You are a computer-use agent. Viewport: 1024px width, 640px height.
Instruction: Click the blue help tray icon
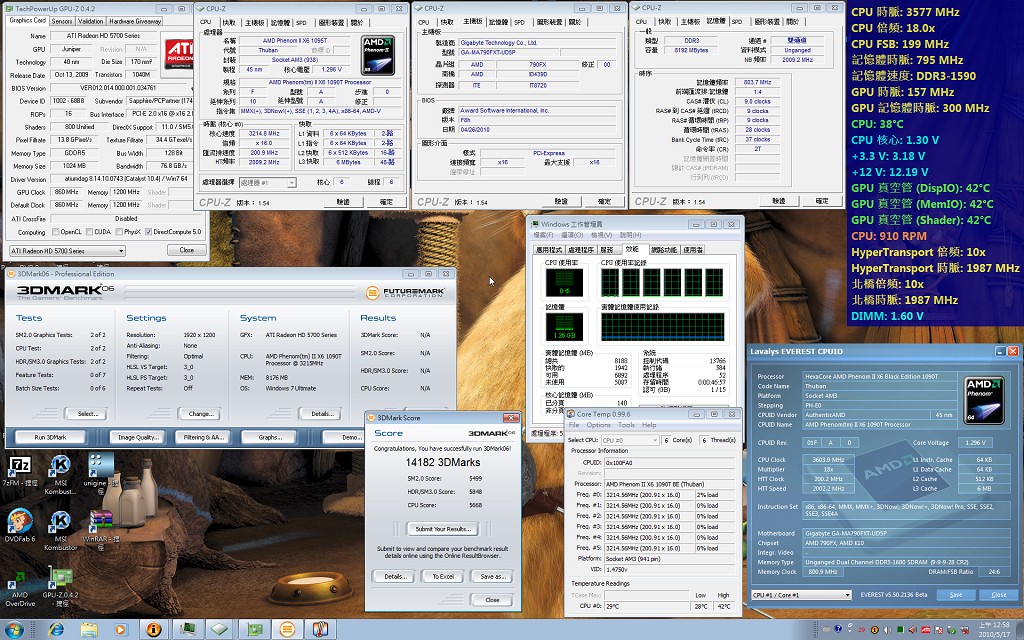pyautogui.click(x=839, y=630)
